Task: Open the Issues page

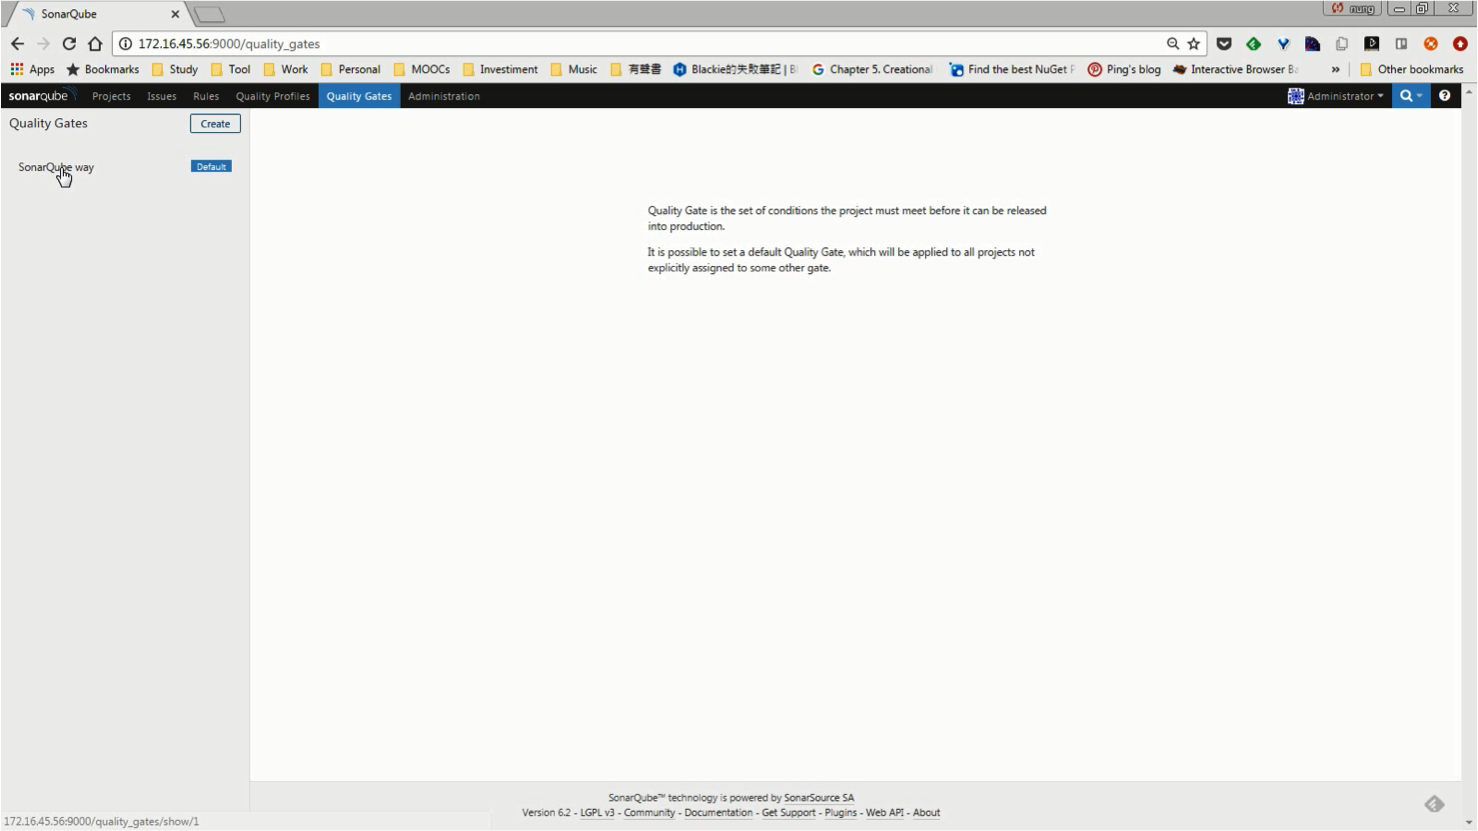Action: click(x=162, y=96)
